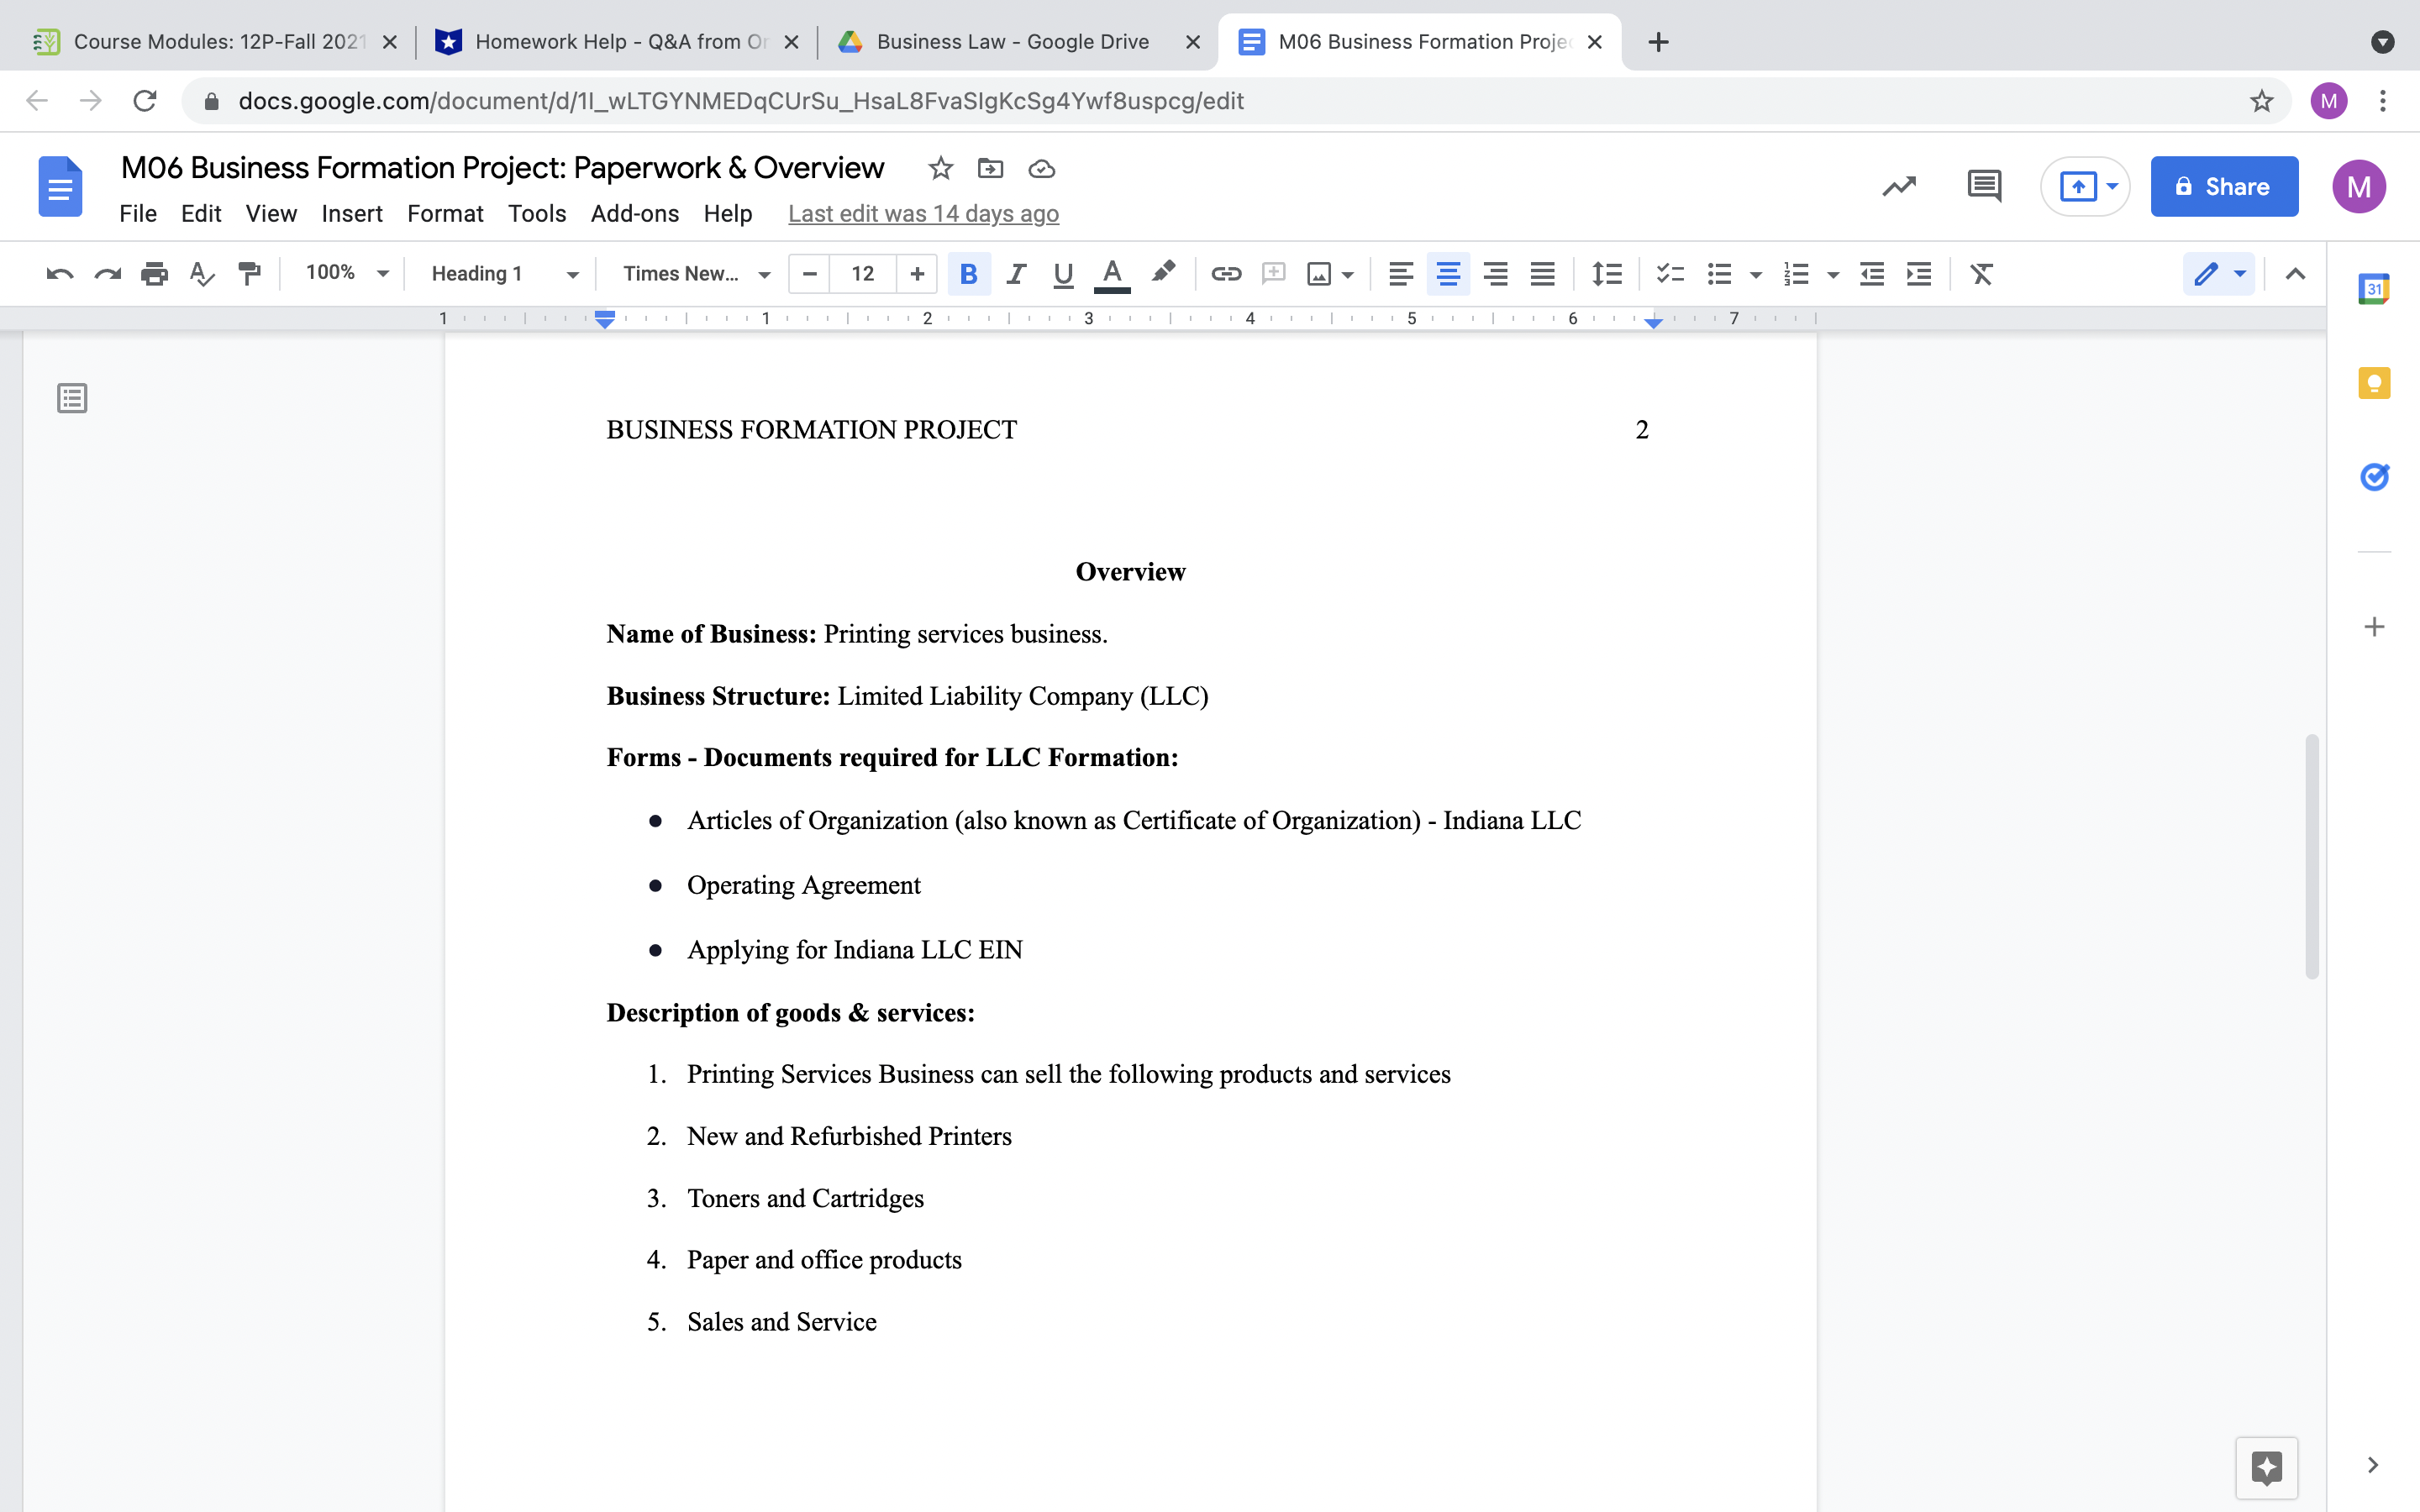Toggle italic formatting
The height and width of the screenshot is (1512, 2420).
[1016, 273]
